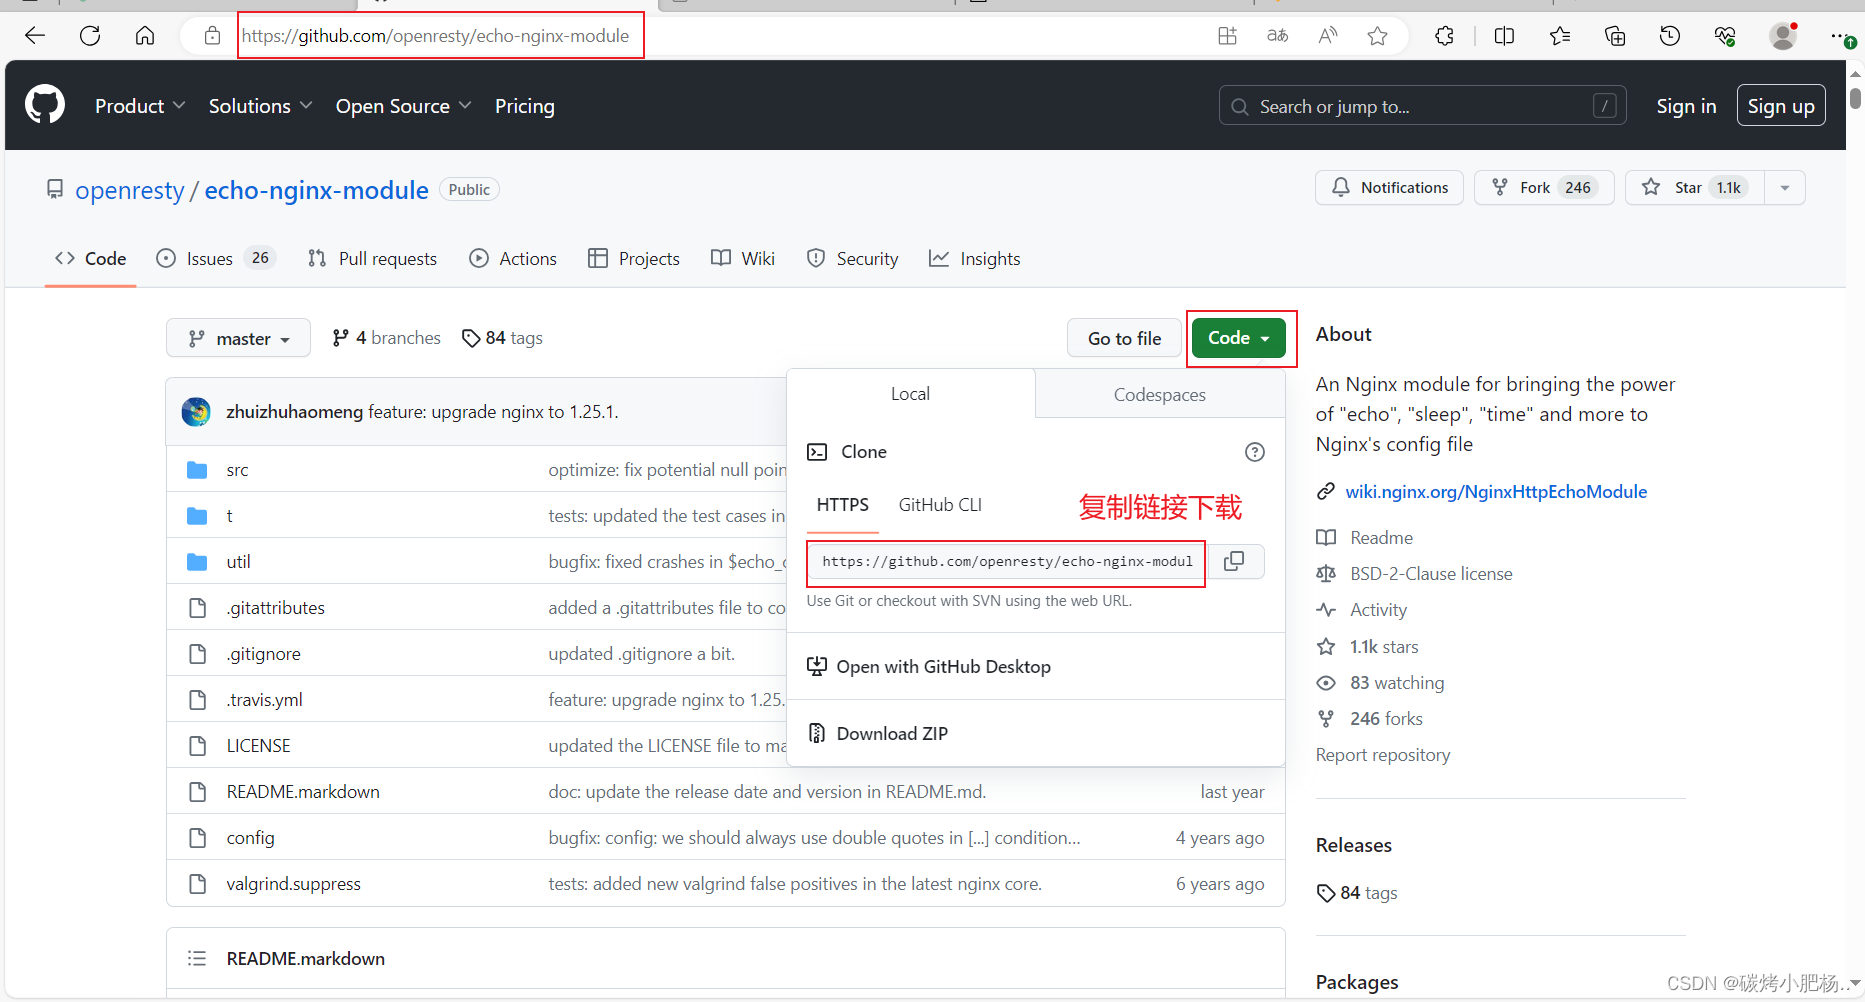This screenshot has width=1865, height=1002.
Task: Open the LICENSE file
Action: click(258, 746)
